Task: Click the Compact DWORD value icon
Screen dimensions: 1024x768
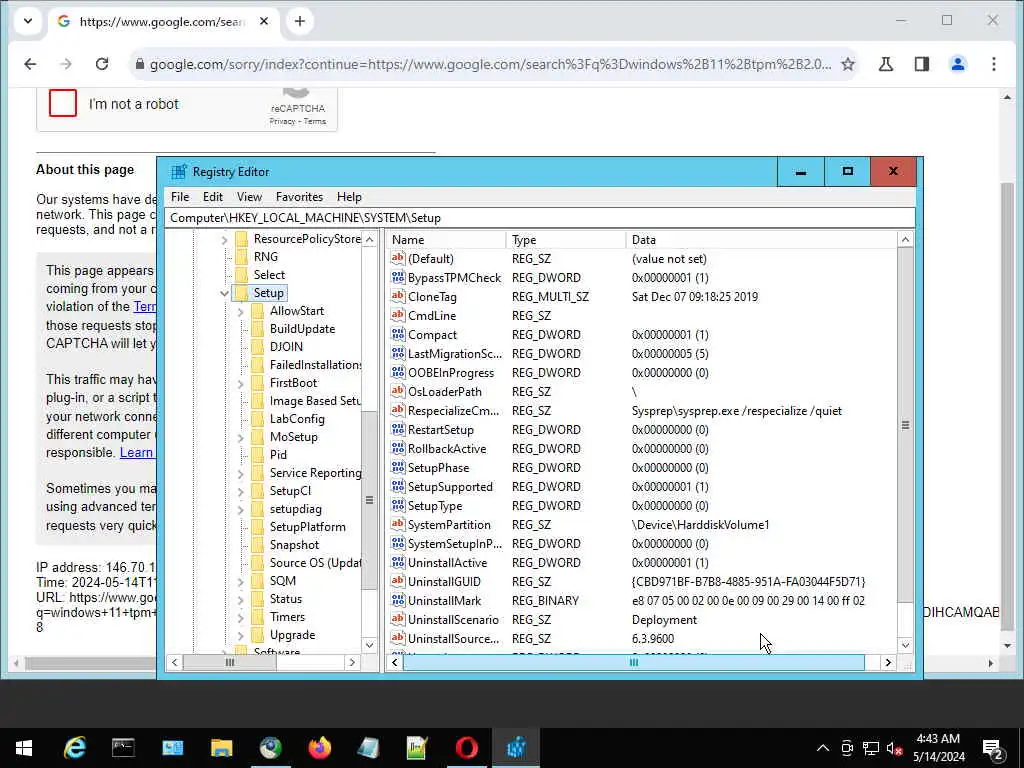Action: click(x=398, y=334)
